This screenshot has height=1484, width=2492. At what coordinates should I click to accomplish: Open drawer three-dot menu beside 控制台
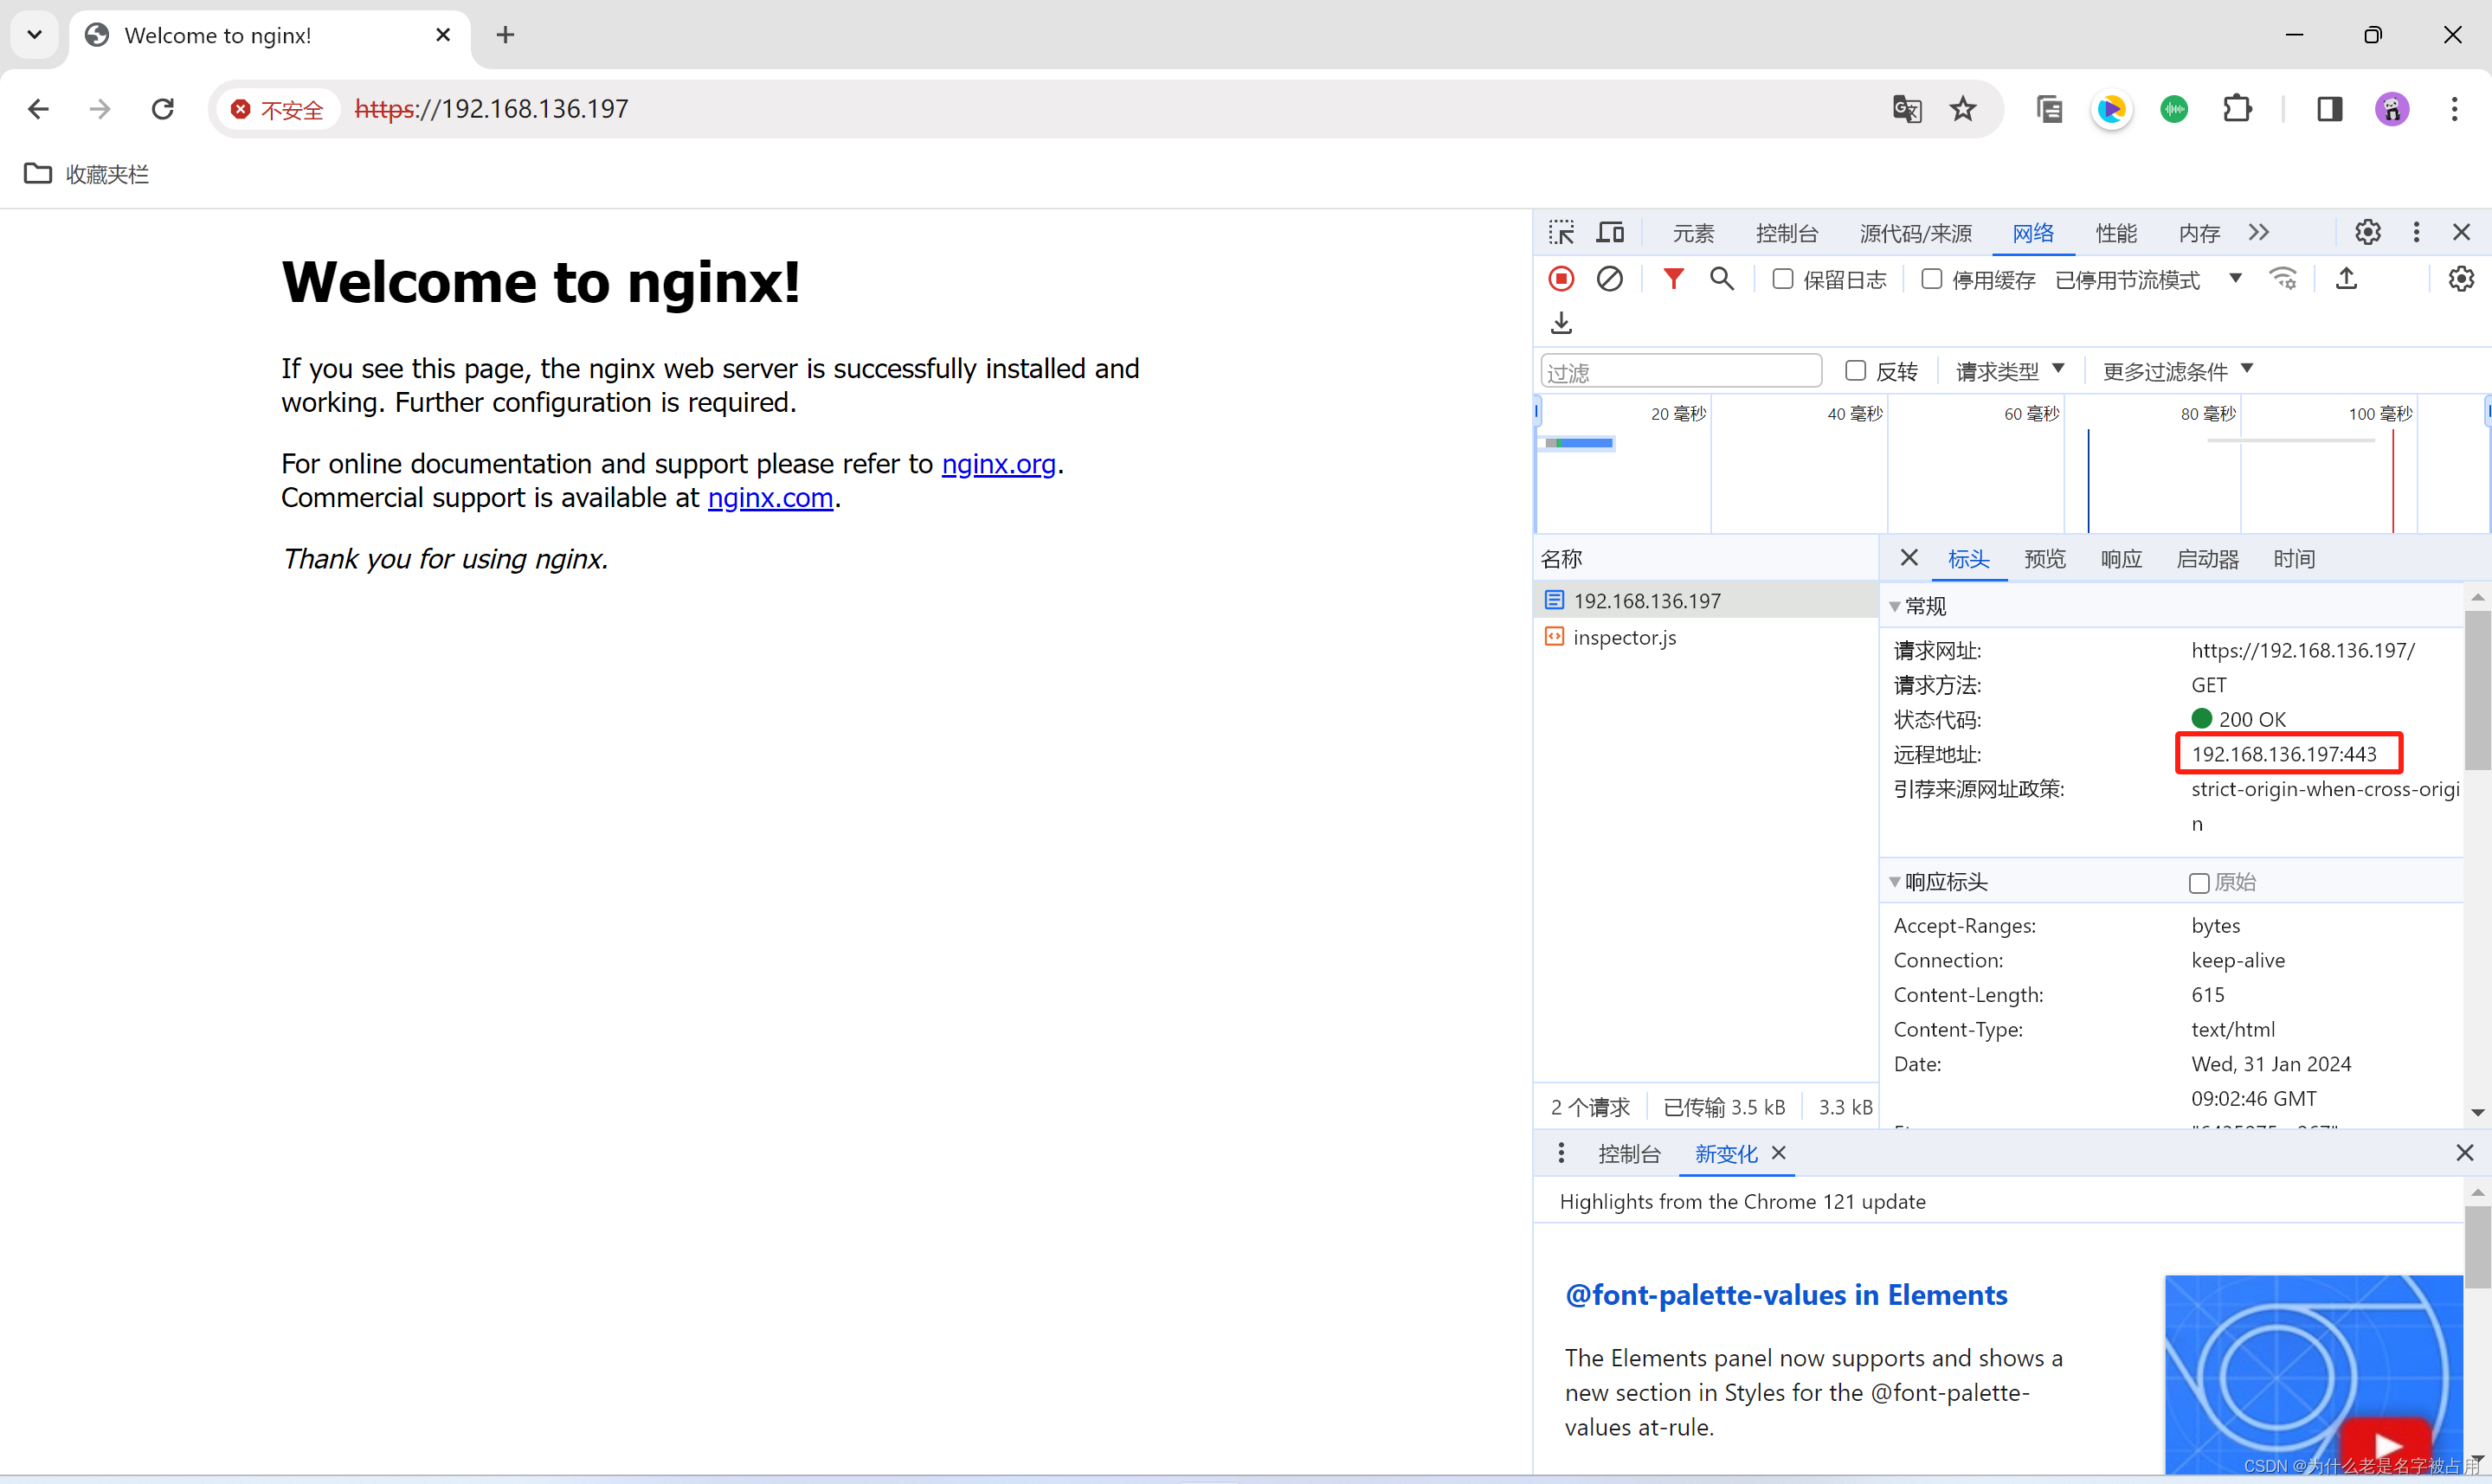(x=1561, y=1153)
